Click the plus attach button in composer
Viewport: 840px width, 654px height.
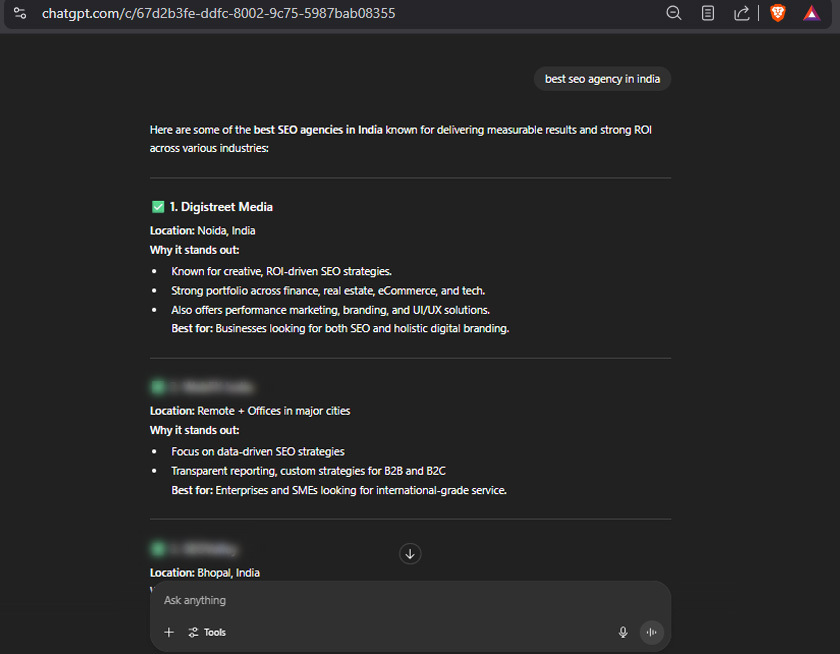click(169, 632)
